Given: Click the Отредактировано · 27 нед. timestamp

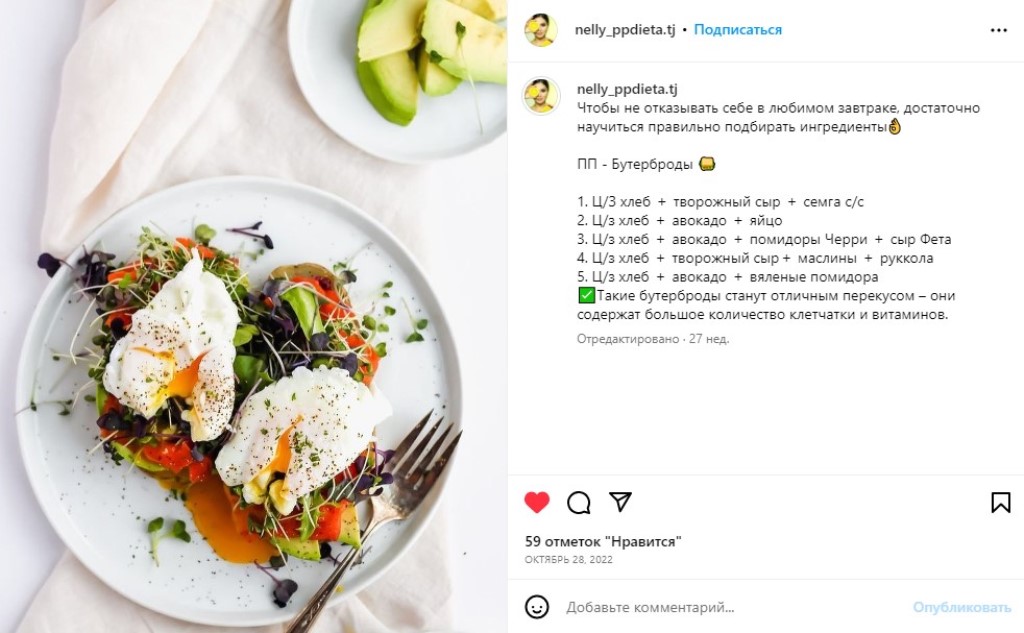Looking at the screenshot, I should coord(652,339).
